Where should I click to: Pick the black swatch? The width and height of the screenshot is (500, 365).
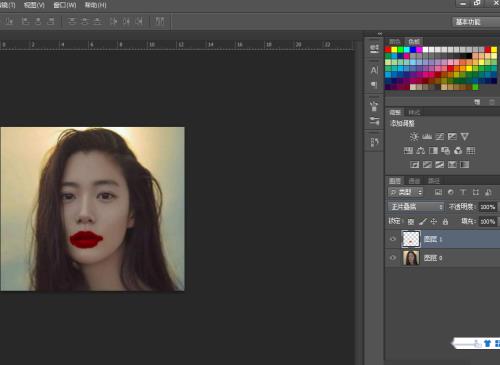point(469,56)
